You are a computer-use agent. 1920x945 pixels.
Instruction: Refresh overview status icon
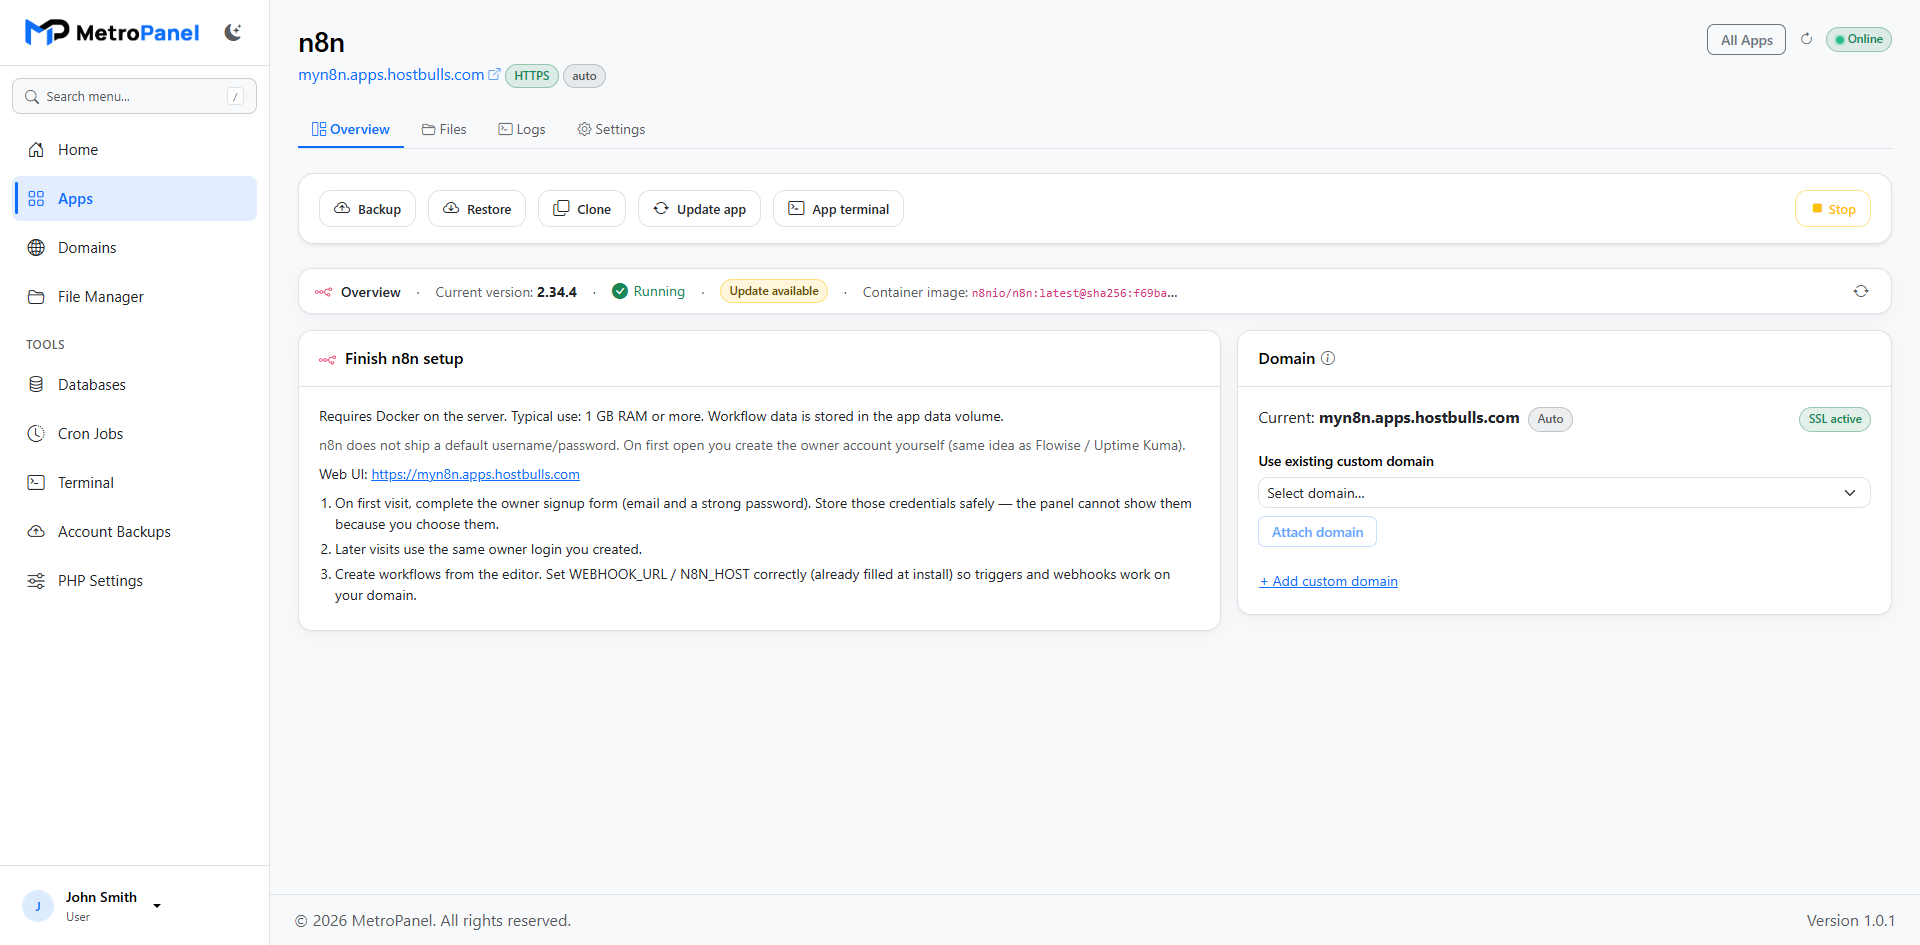[1861, 291]
